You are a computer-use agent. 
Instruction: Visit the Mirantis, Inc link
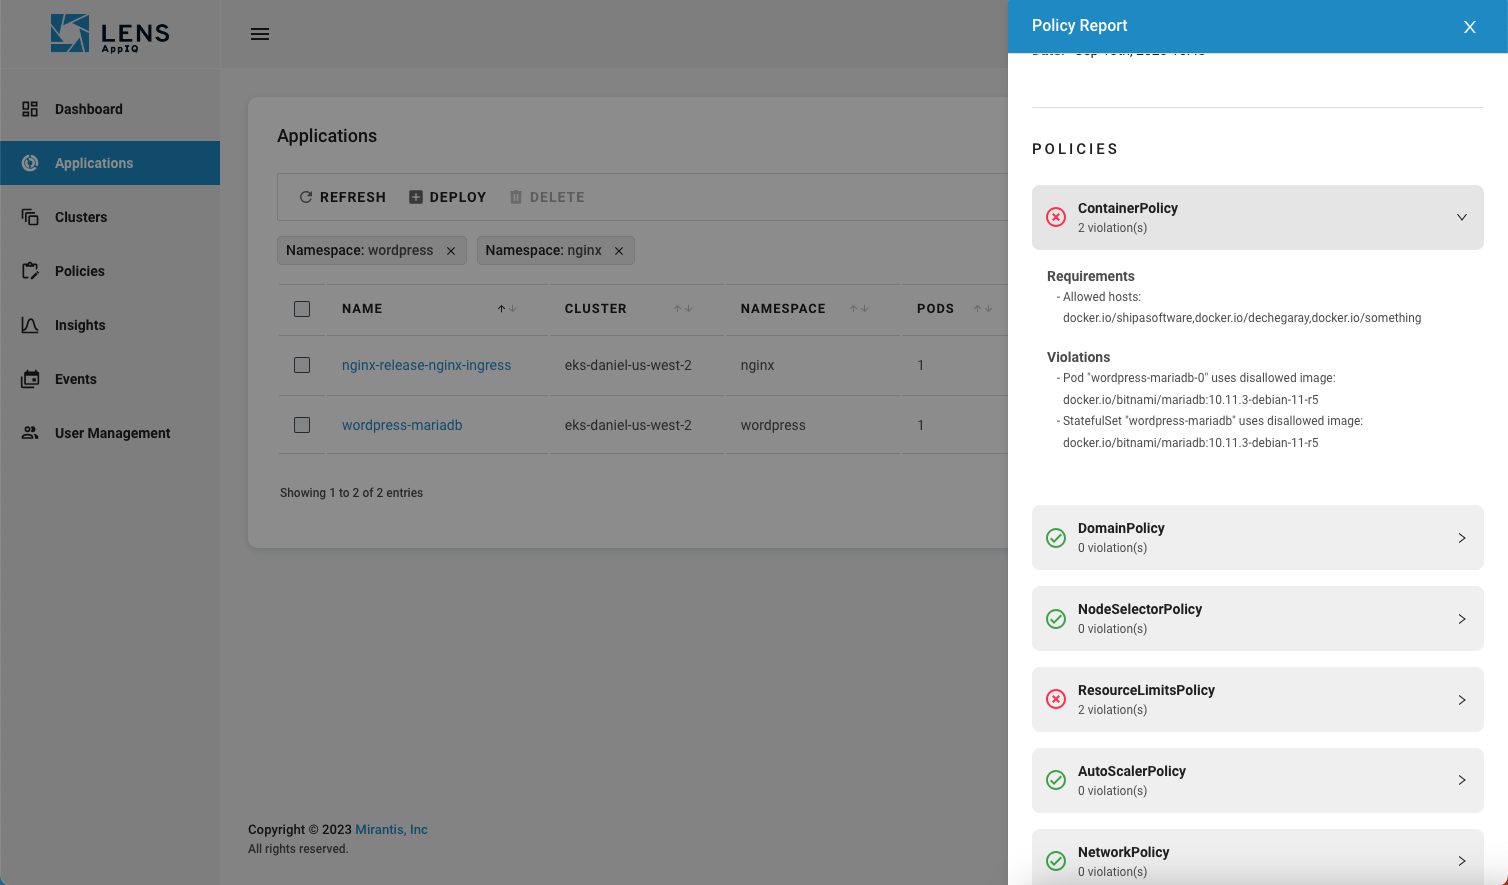[x=391, y=830]
